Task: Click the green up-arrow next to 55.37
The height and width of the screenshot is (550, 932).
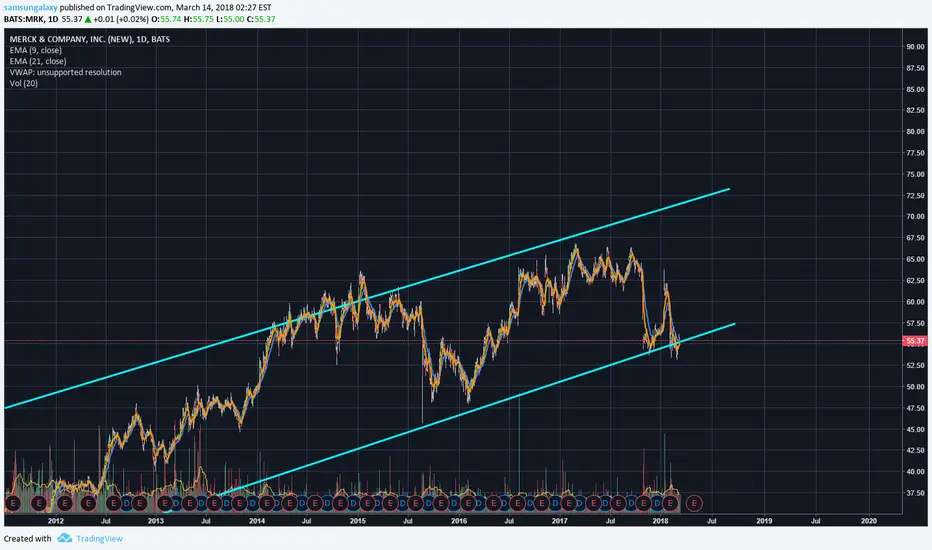Action: (87, 19)
